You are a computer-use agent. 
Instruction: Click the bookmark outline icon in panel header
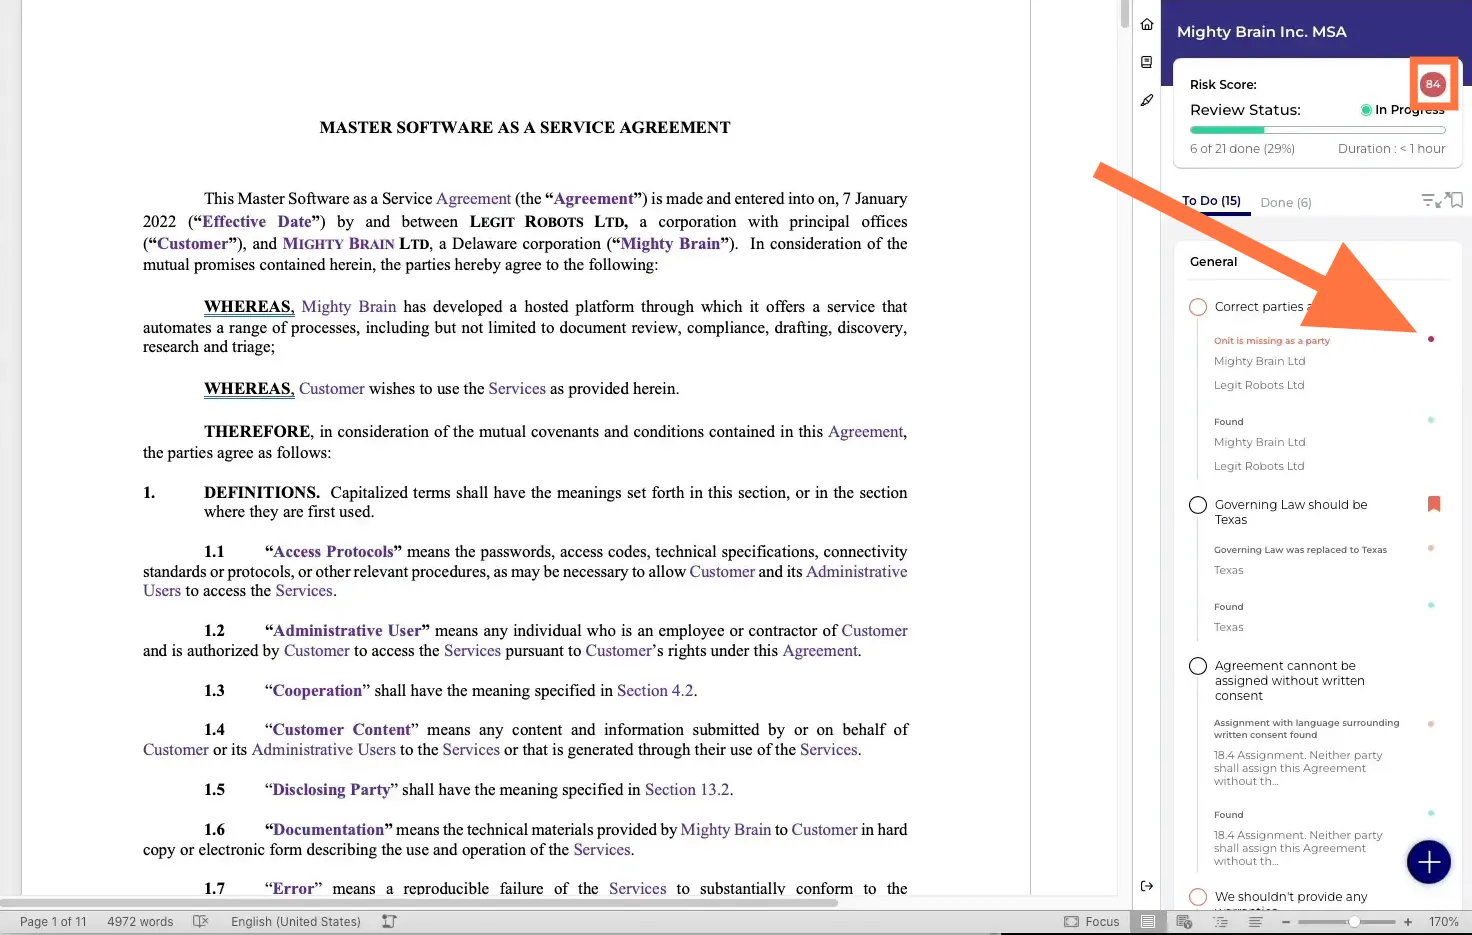click(1456, 200)
